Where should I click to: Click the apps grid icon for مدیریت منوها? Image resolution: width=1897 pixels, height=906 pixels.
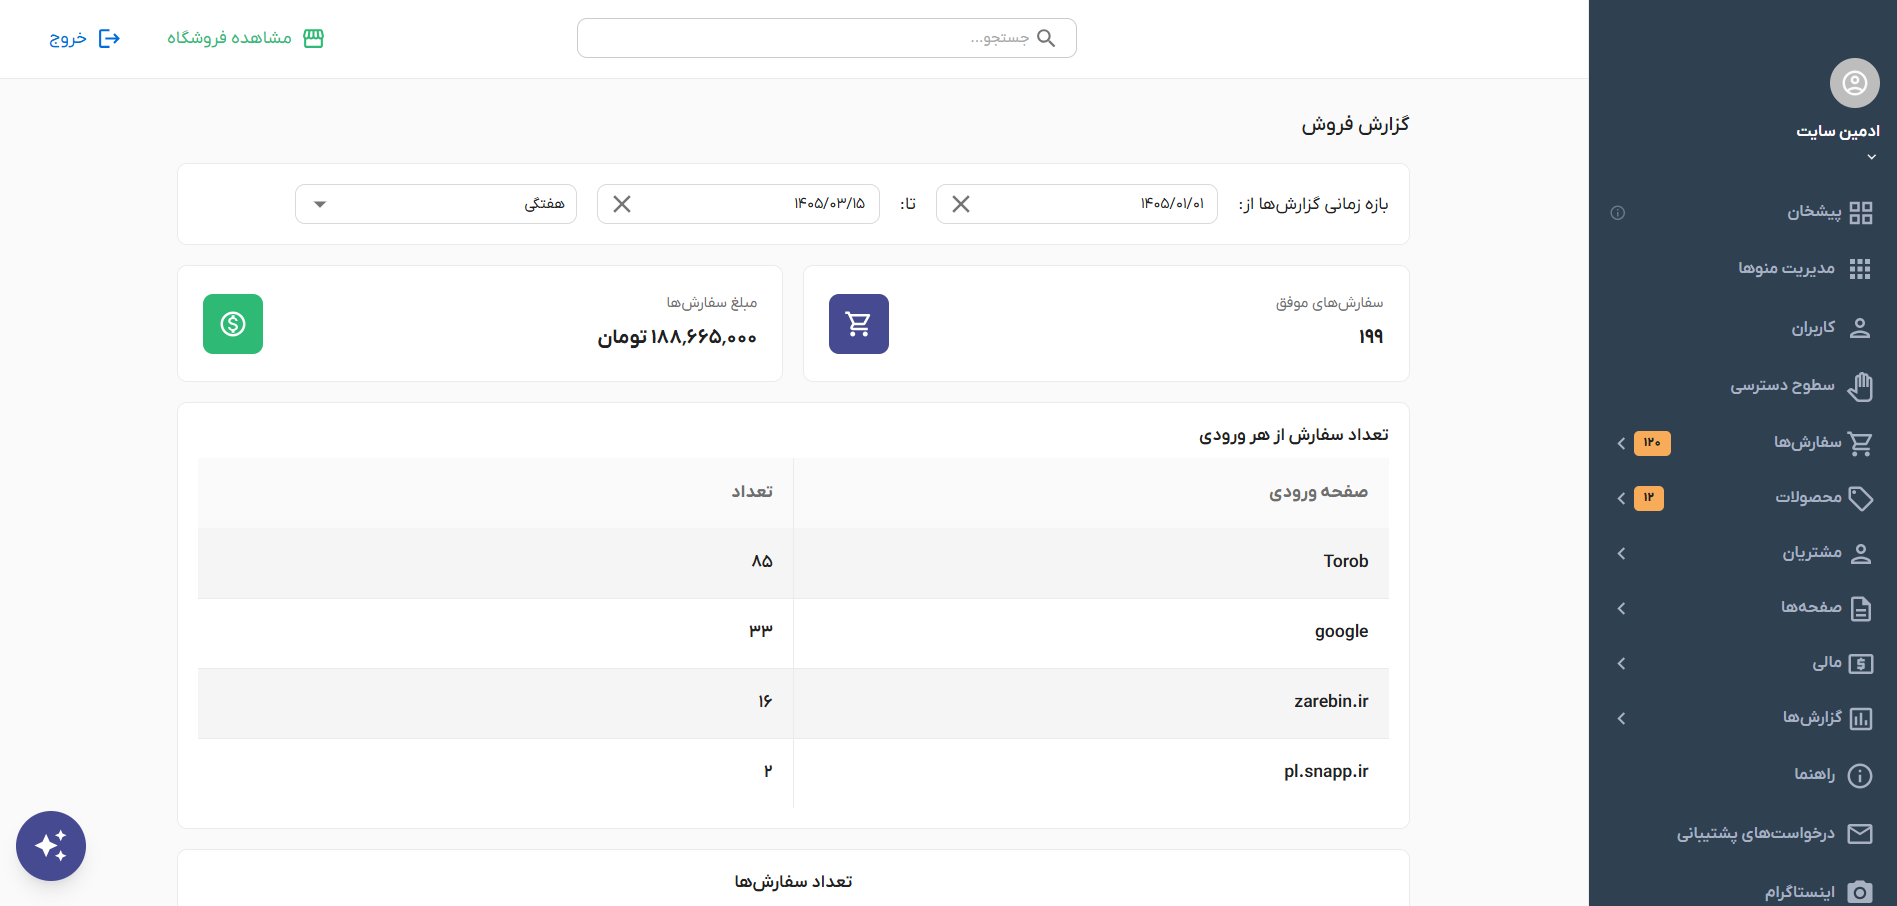coord(1860,269)
